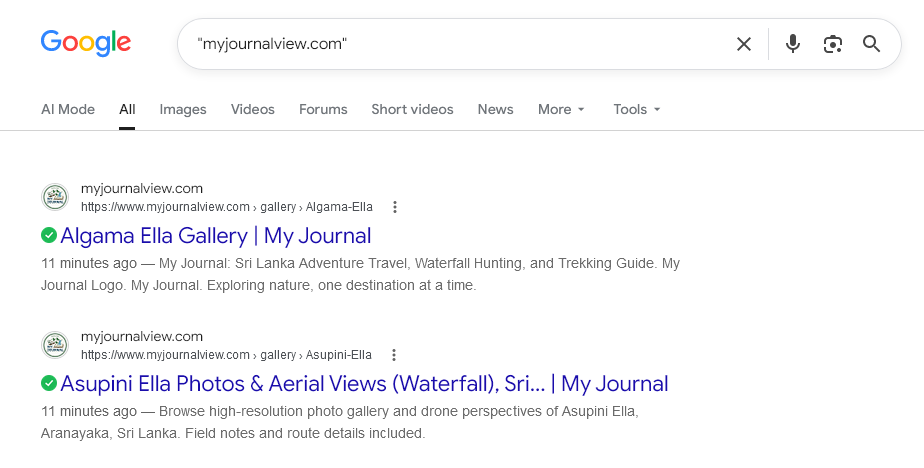Click green check badge beside Asupini Ella
This screenshot has width=924, height=468.
tap(49, 383)
